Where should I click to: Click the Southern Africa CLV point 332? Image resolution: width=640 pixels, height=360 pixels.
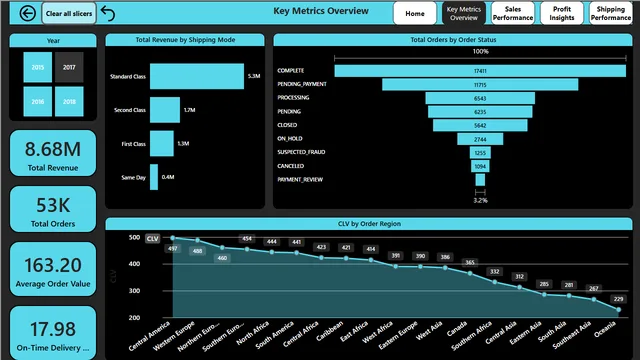pyautogui.click(x=495, y=282)
